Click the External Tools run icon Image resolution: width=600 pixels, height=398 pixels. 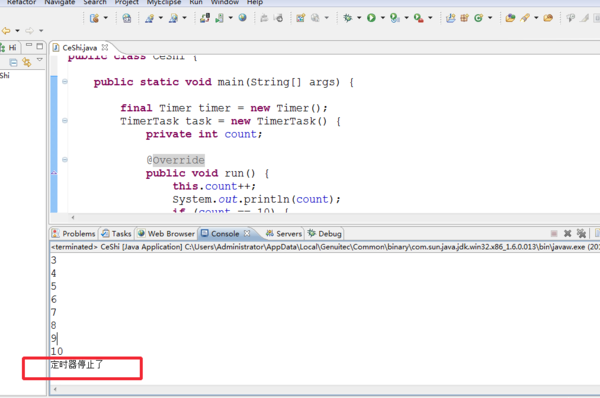click(x=419, y=18)
